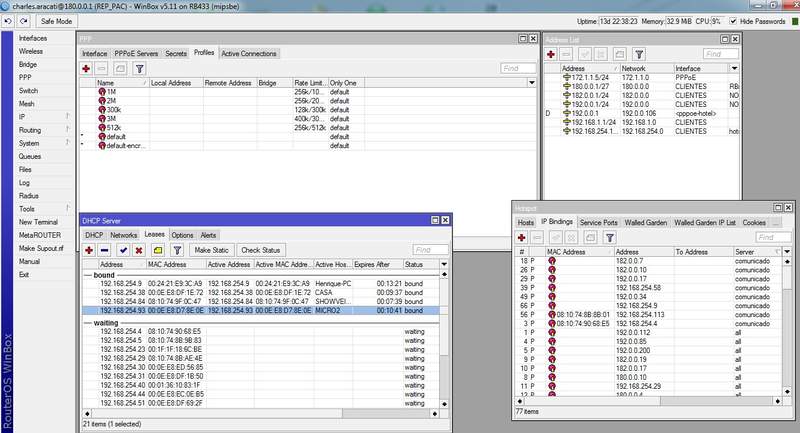Open filter funnel in Hotspot window

pos(610,238)
